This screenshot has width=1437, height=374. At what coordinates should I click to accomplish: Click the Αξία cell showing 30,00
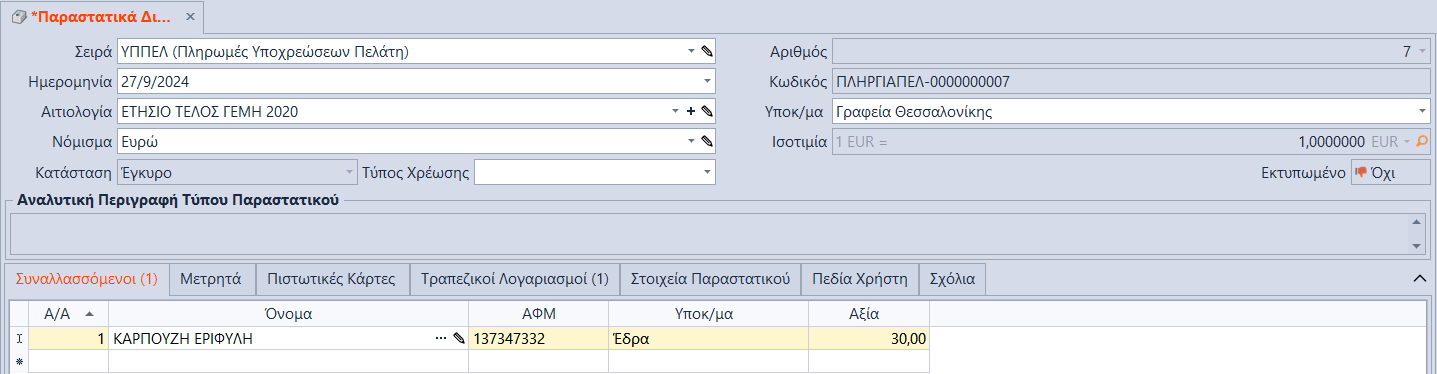[x=869, y=339]
